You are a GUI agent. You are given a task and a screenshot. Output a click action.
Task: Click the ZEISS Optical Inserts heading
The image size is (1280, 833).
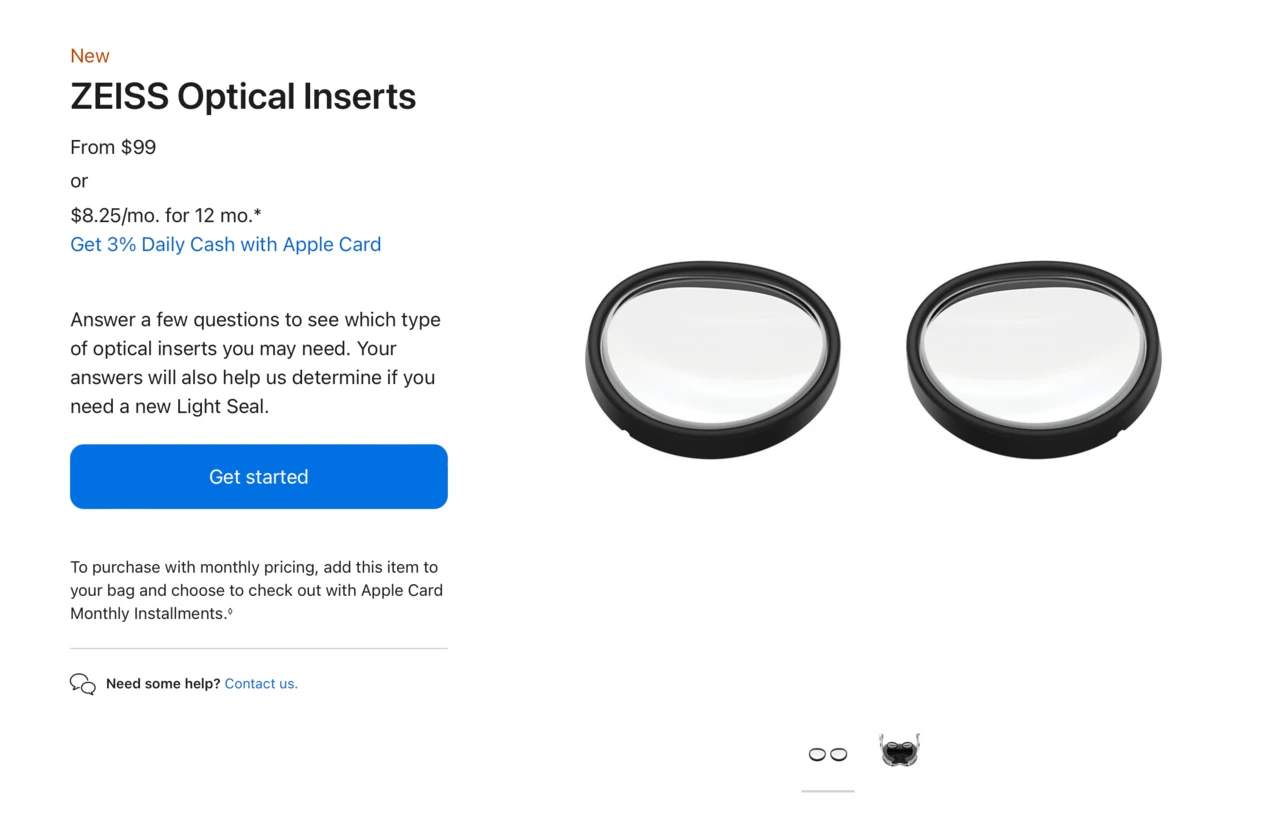tap(242, 96)
